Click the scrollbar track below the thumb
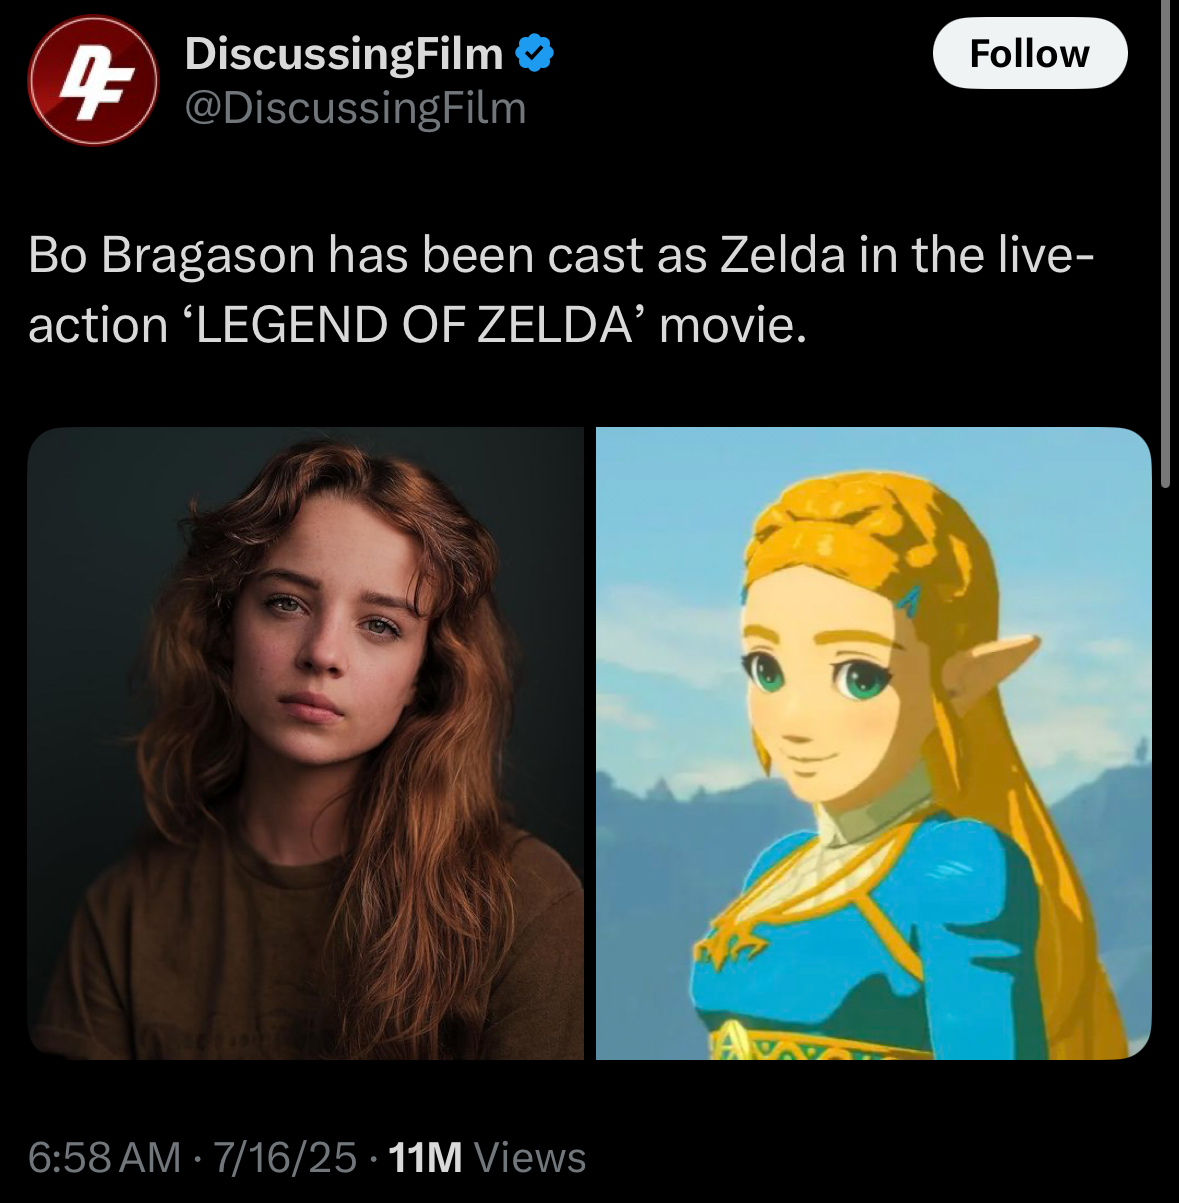1179x1203 pixels. (x=1165, y=840)
